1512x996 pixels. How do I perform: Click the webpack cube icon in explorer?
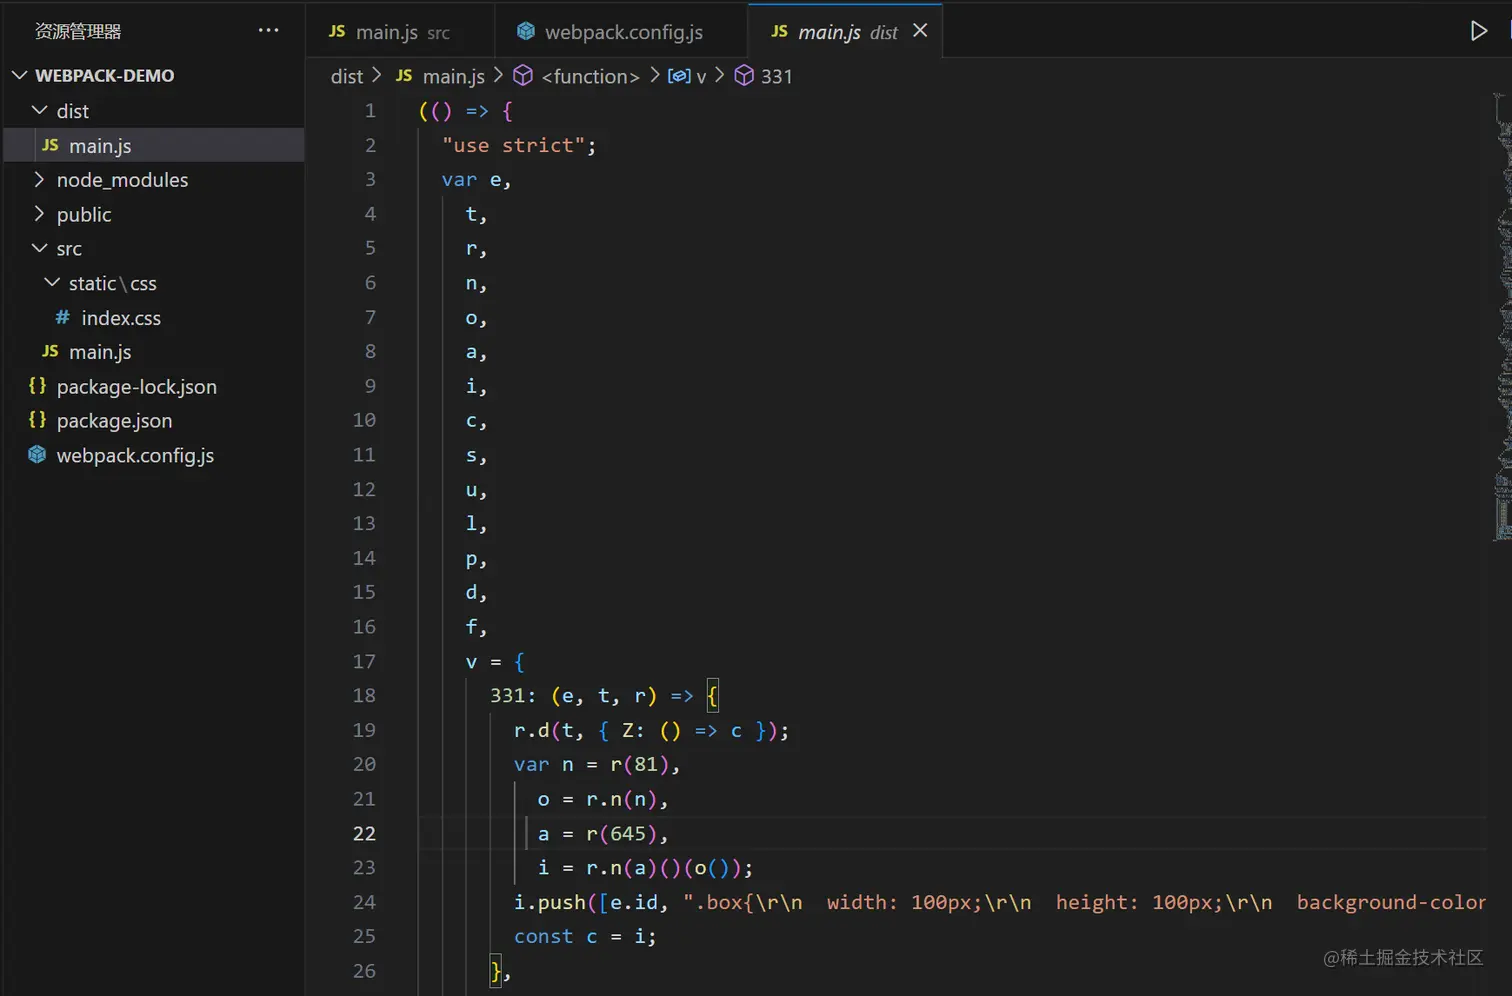click(x=37, y=454)
